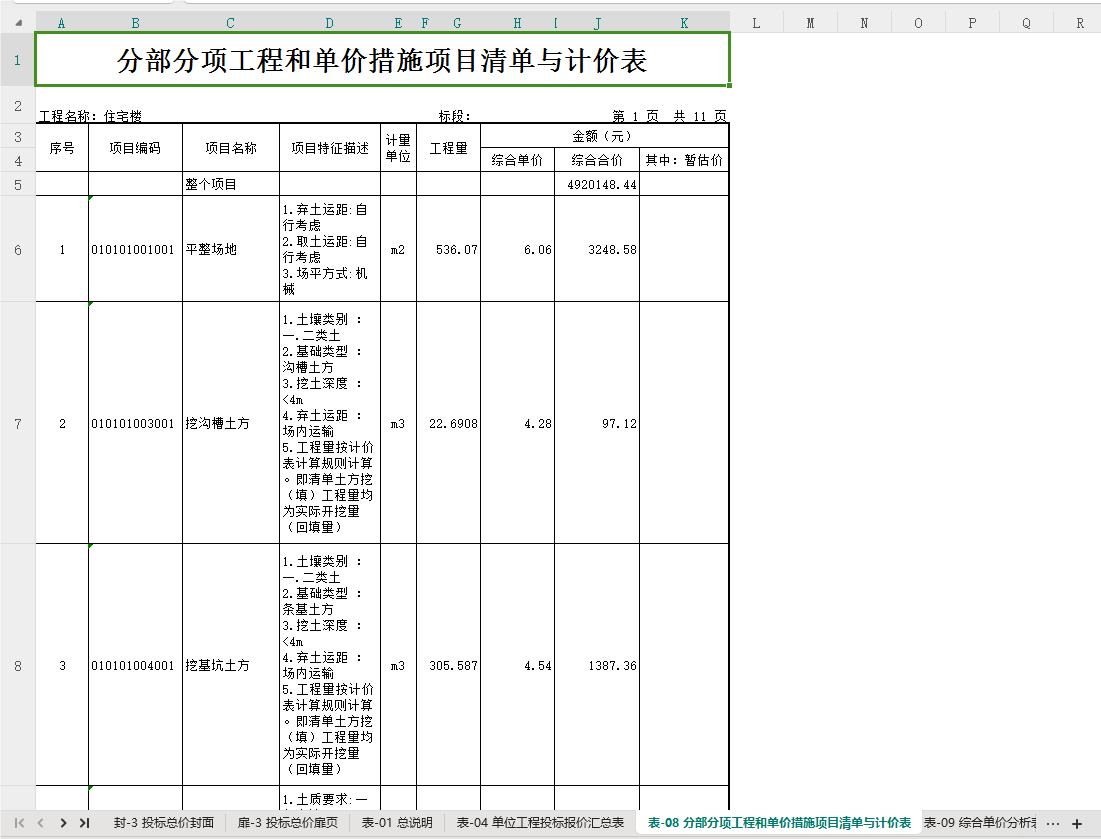Open the 表-01 总说明 sheet tab
1101x839 pixels.
tap(397, 823)
